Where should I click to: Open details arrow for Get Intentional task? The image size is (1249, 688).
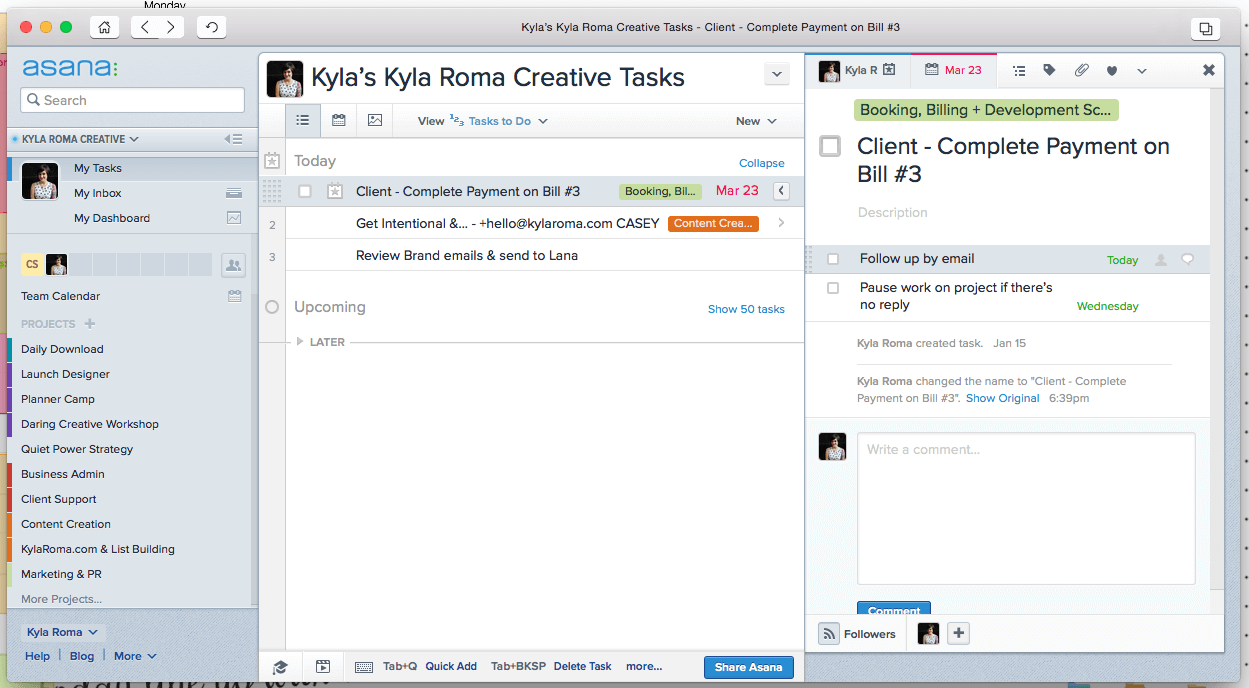781,223
